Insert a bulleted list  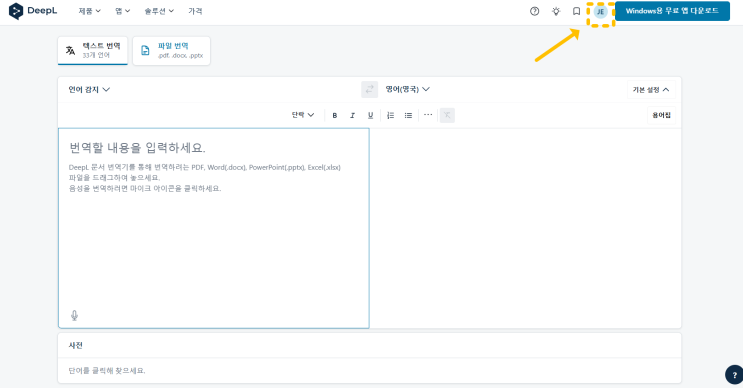click(x=408, y=115)
